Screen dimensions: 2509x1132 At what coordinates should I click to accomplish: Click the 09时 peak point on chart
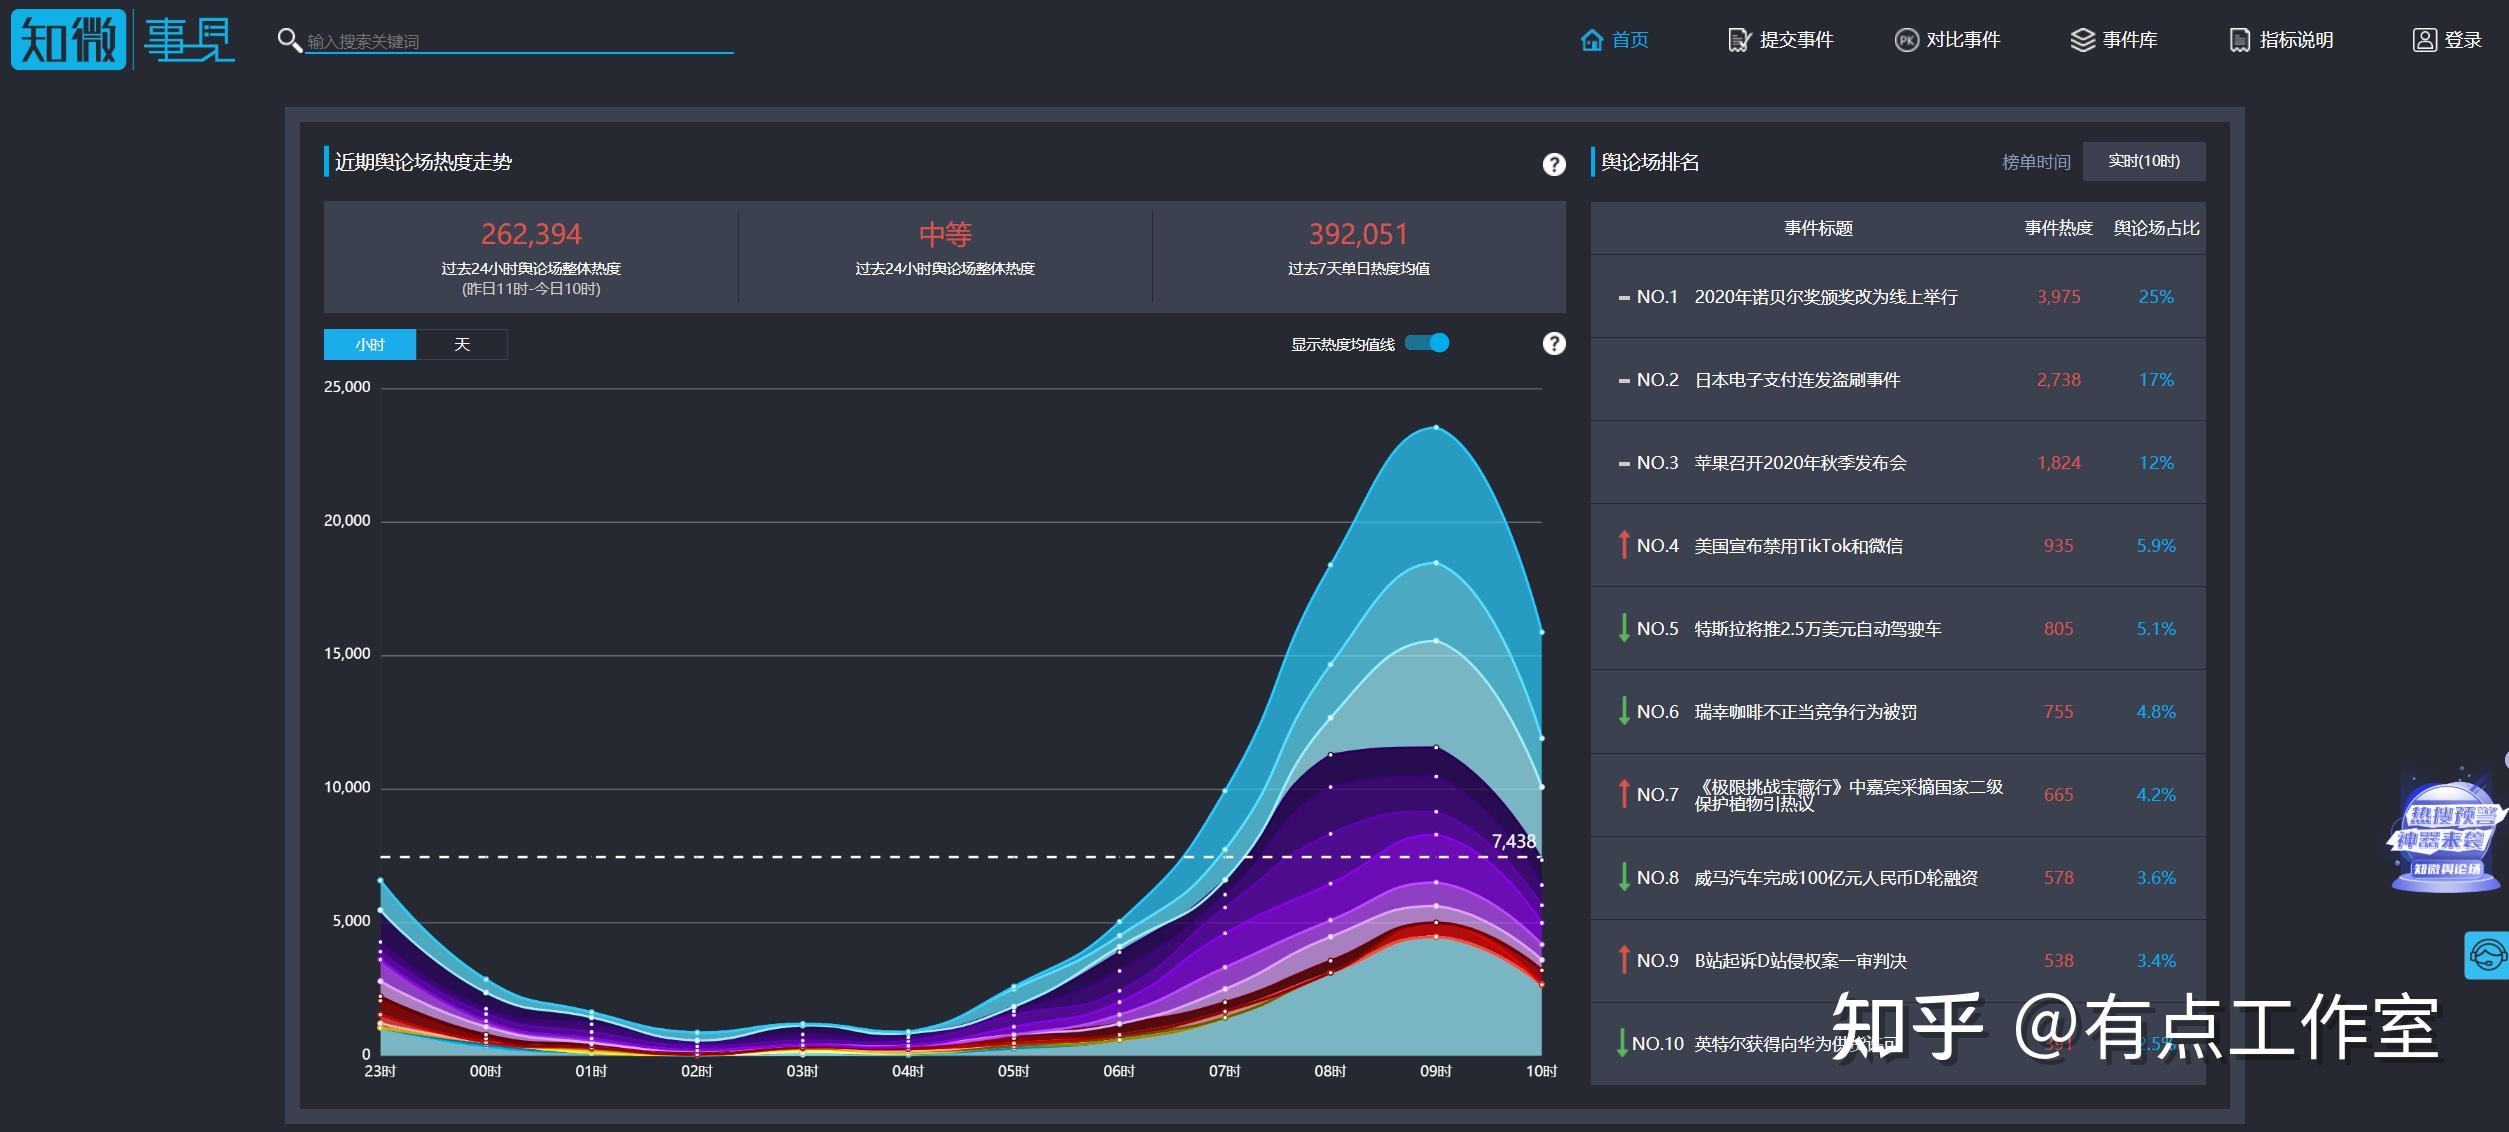[x=1436, y=427]
